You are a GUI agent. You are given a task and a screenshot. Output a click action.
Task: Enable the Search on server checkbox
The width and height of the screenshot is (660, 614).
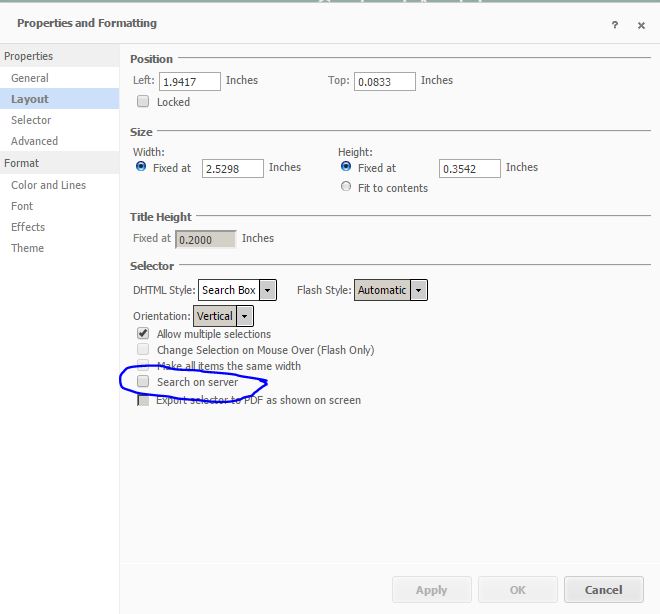(143, 381)
